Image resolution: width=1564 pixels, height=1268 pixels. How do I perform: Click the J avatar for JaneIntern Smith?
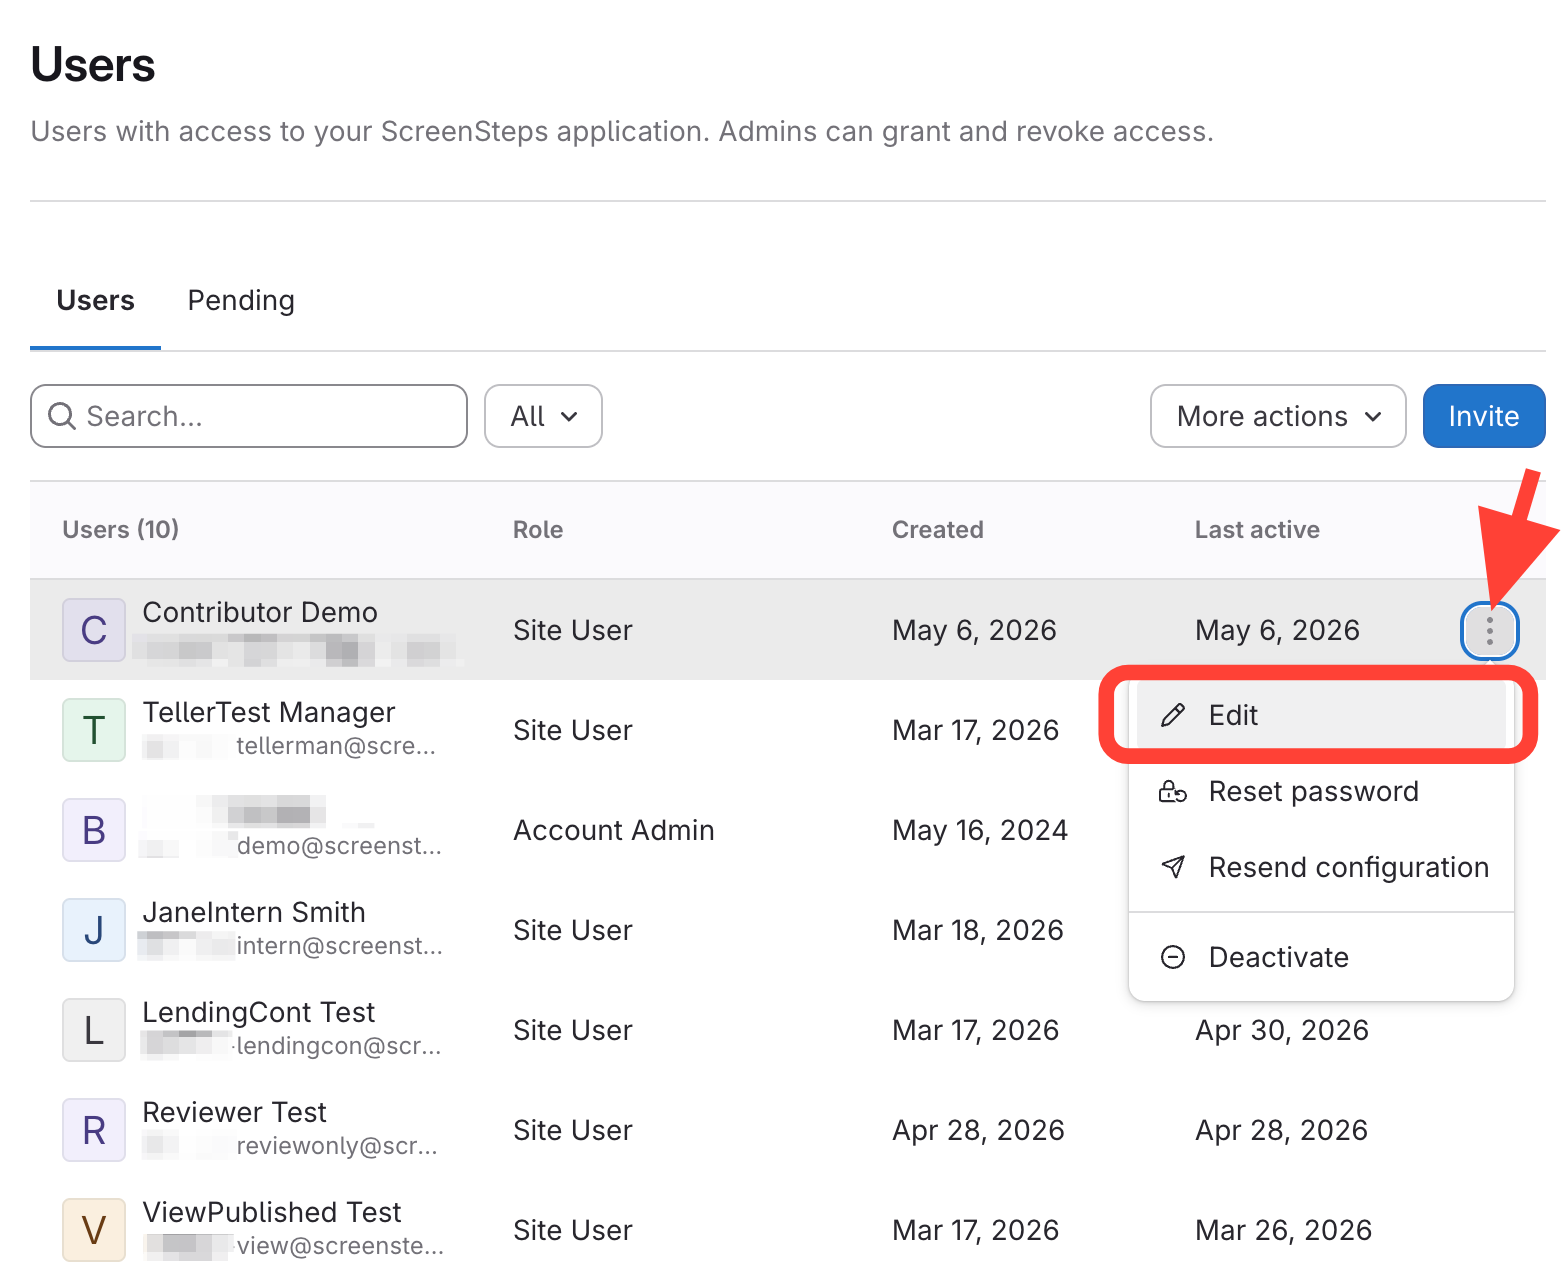click(x=94, y=930)
